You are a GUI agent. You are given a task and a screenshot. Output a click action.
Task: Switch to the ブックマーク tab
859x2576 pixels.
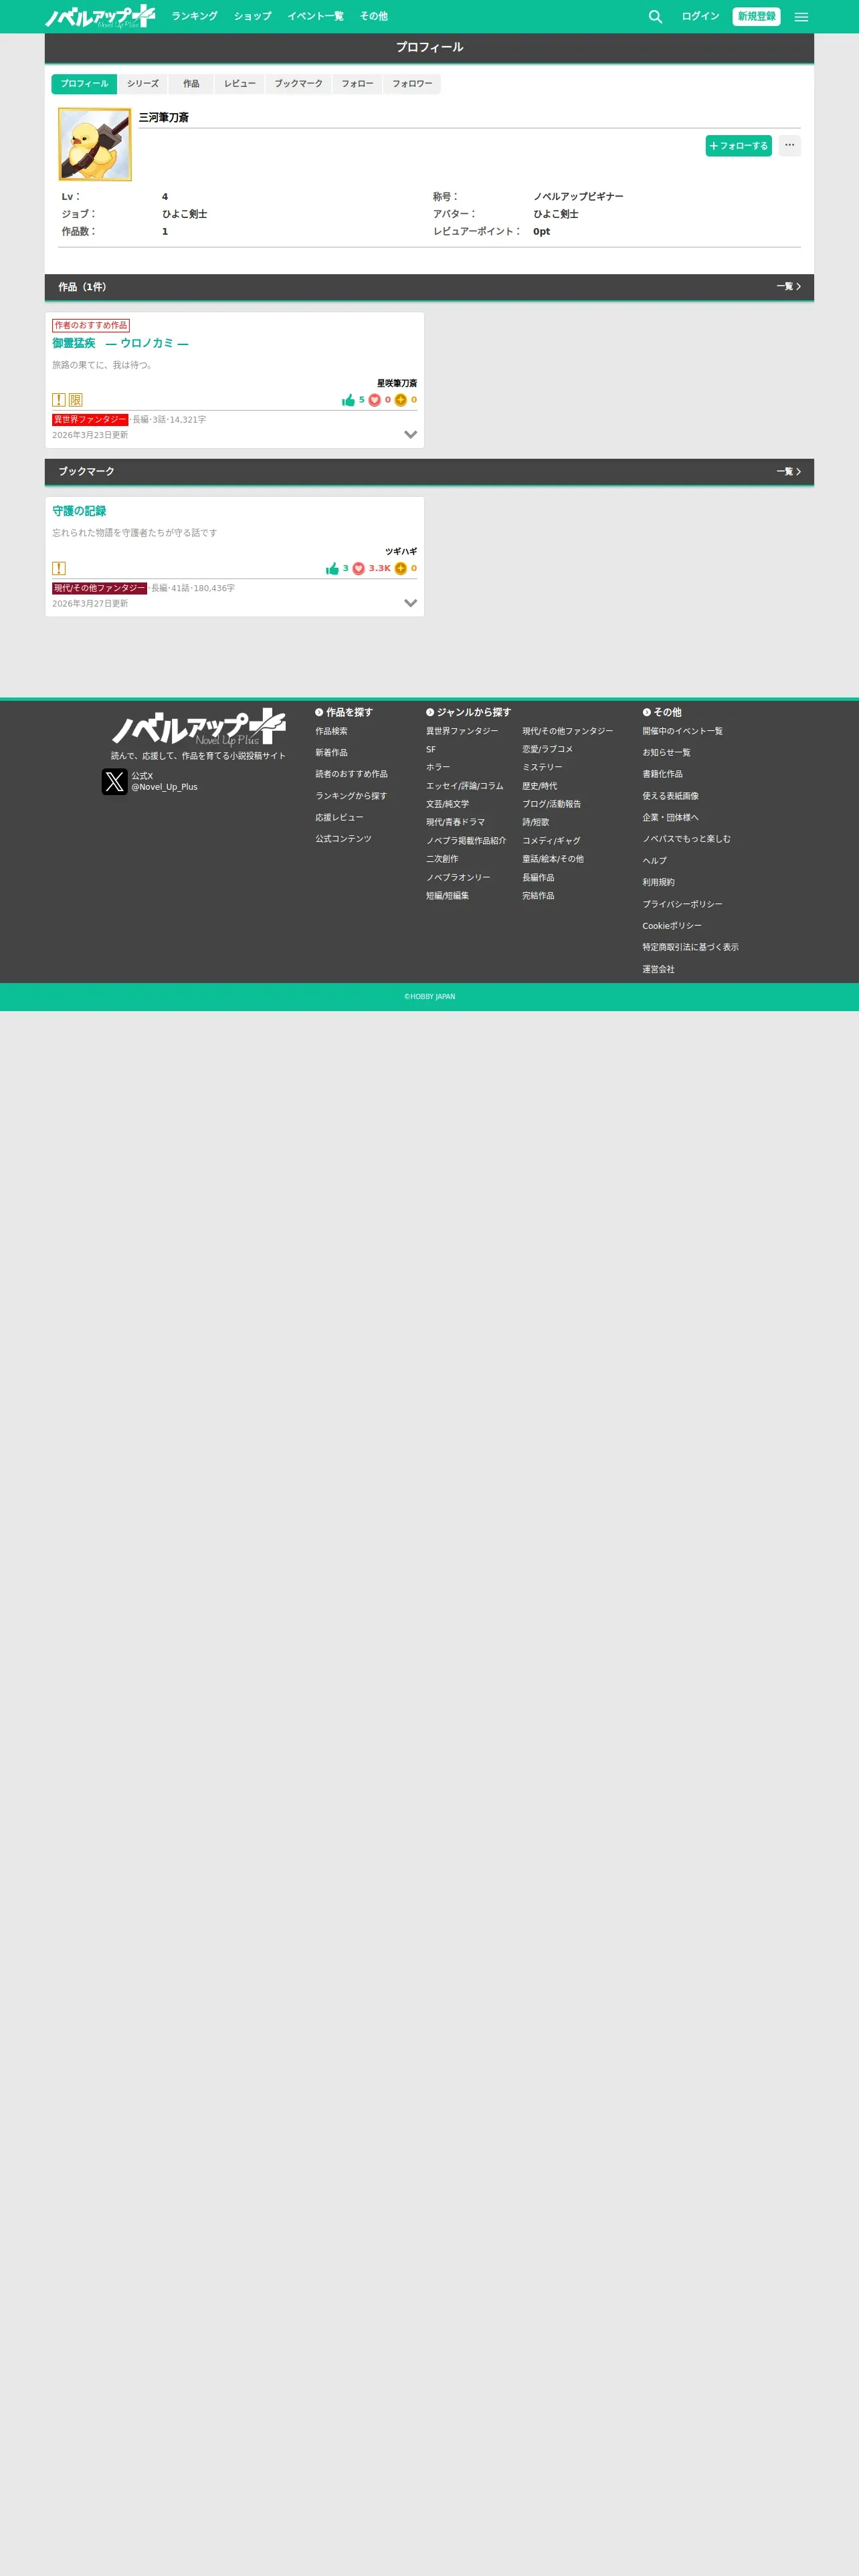(299, 84)
